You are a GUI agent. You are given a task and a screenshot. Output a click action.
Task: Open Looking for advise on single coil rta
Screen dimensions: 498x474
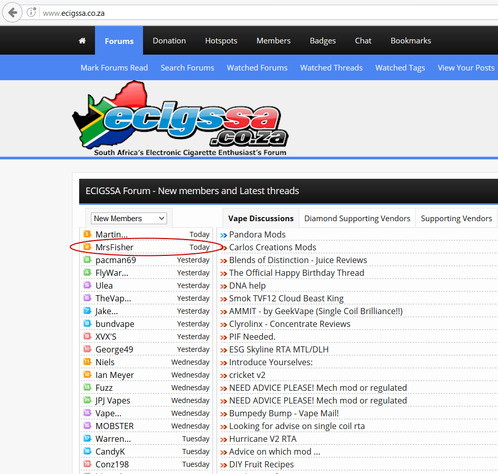coord(297,426)
